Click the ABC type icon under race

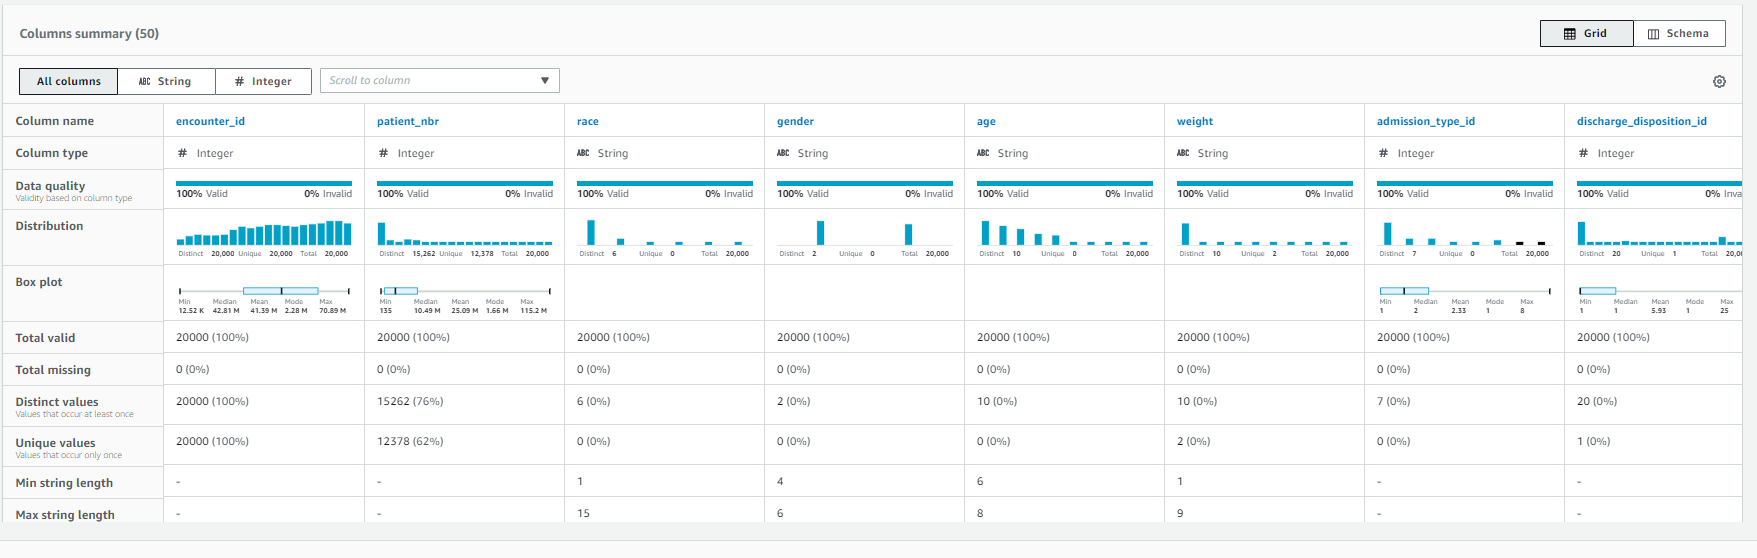[583, 153]
